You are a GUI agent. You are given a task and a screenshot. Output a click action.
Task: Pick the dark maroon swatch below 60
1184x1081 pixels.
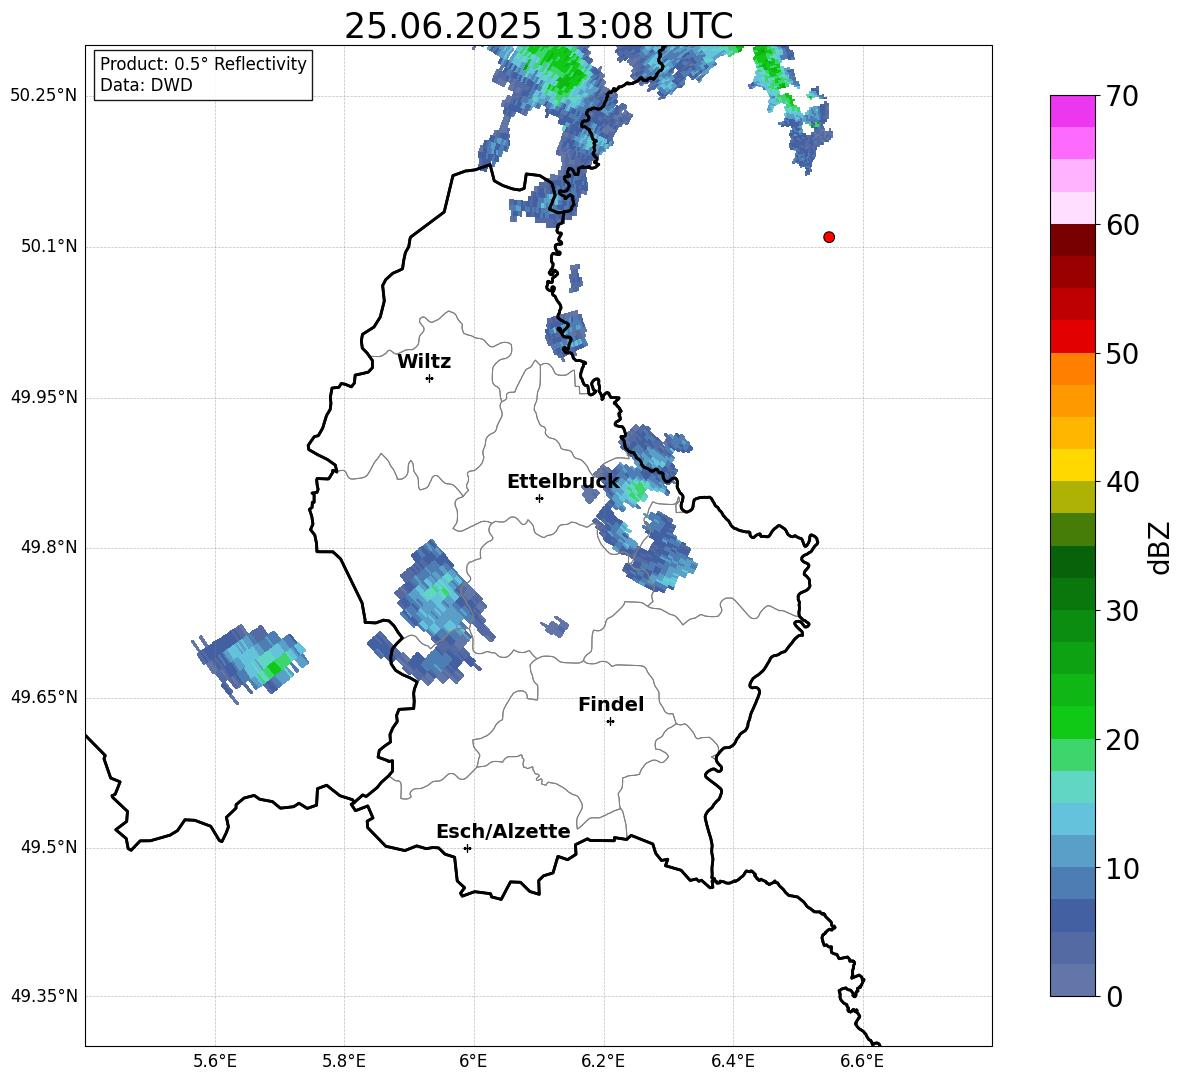click(x=1072, y=240)
